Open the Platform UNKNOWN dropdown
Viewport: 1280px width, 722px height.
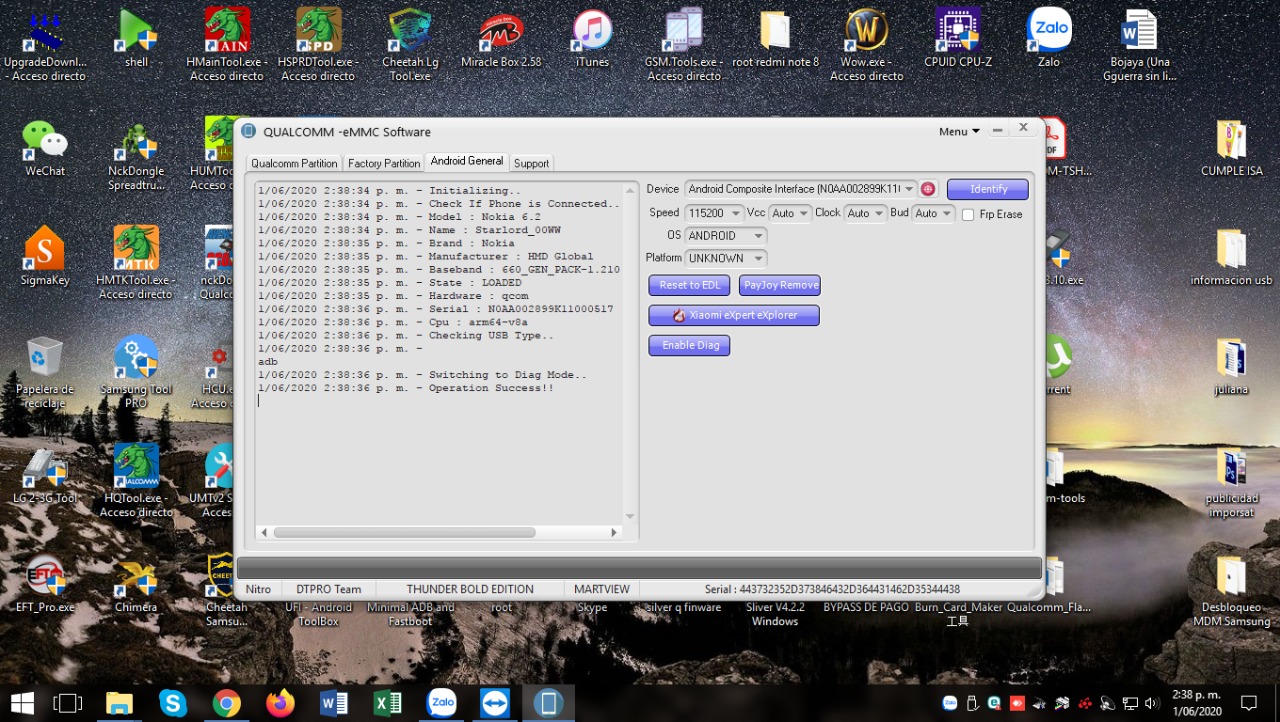point(726,258)
